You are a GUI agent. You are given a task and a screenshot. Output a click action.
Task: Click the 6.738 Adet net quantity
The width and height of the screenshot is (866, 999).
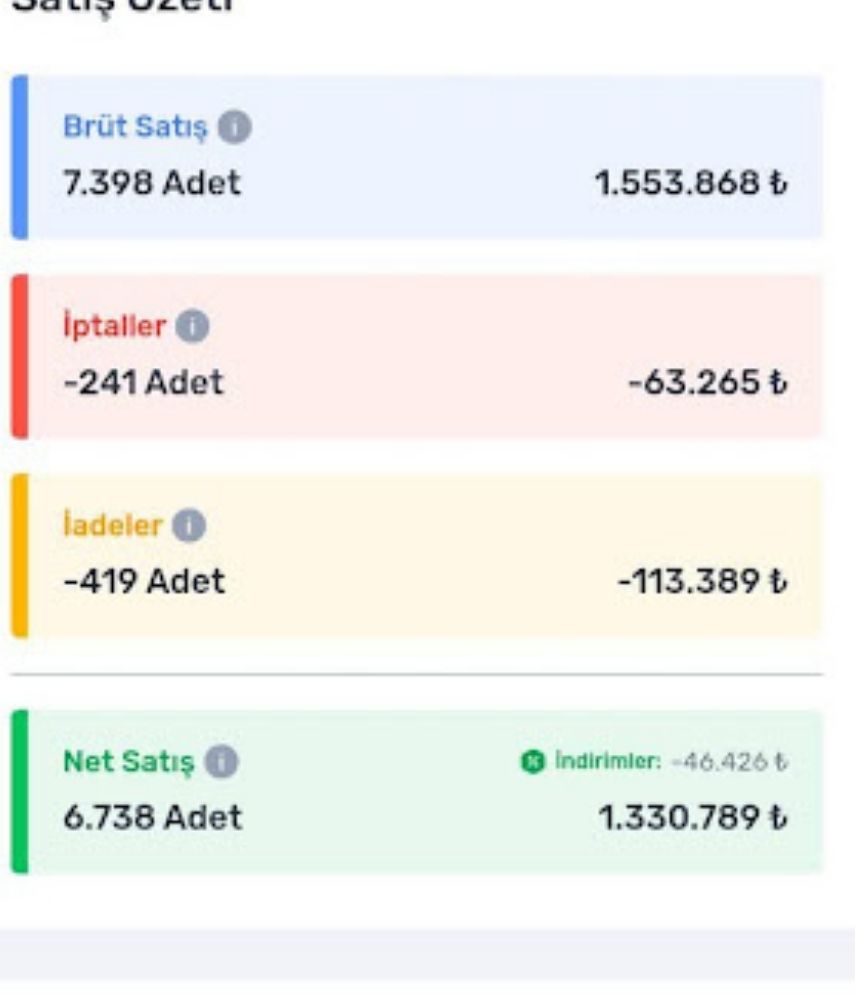pyautogui.click(x=152, y=817)
